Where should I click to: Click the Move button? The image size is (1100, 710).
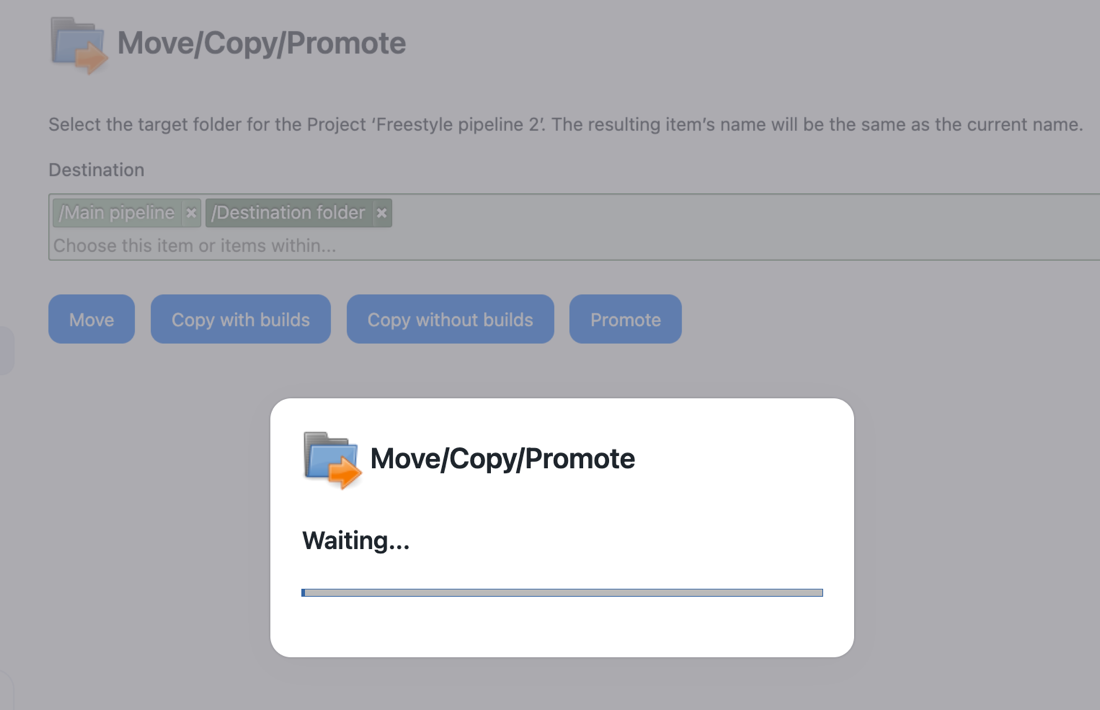91,319
